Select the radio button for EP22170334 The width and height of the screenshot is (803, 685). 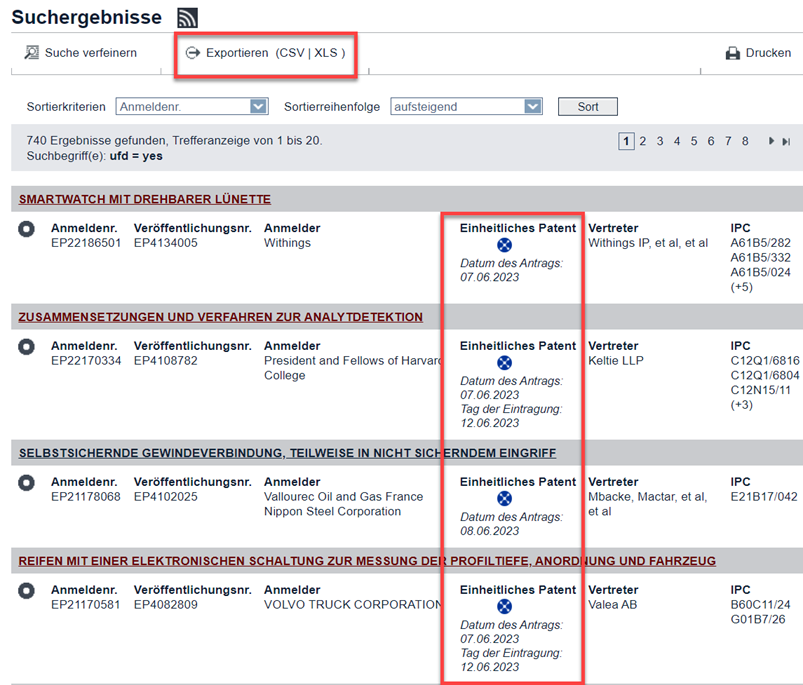click(26, 347)
